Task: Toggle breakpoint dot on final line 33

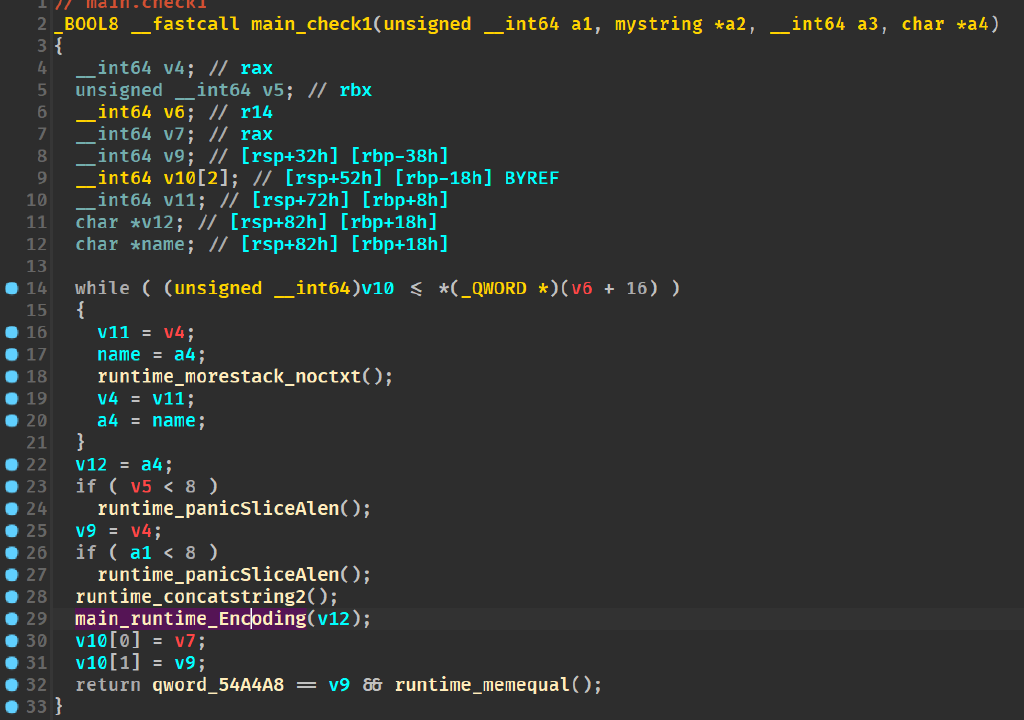Action: click(x=12, y=707)
